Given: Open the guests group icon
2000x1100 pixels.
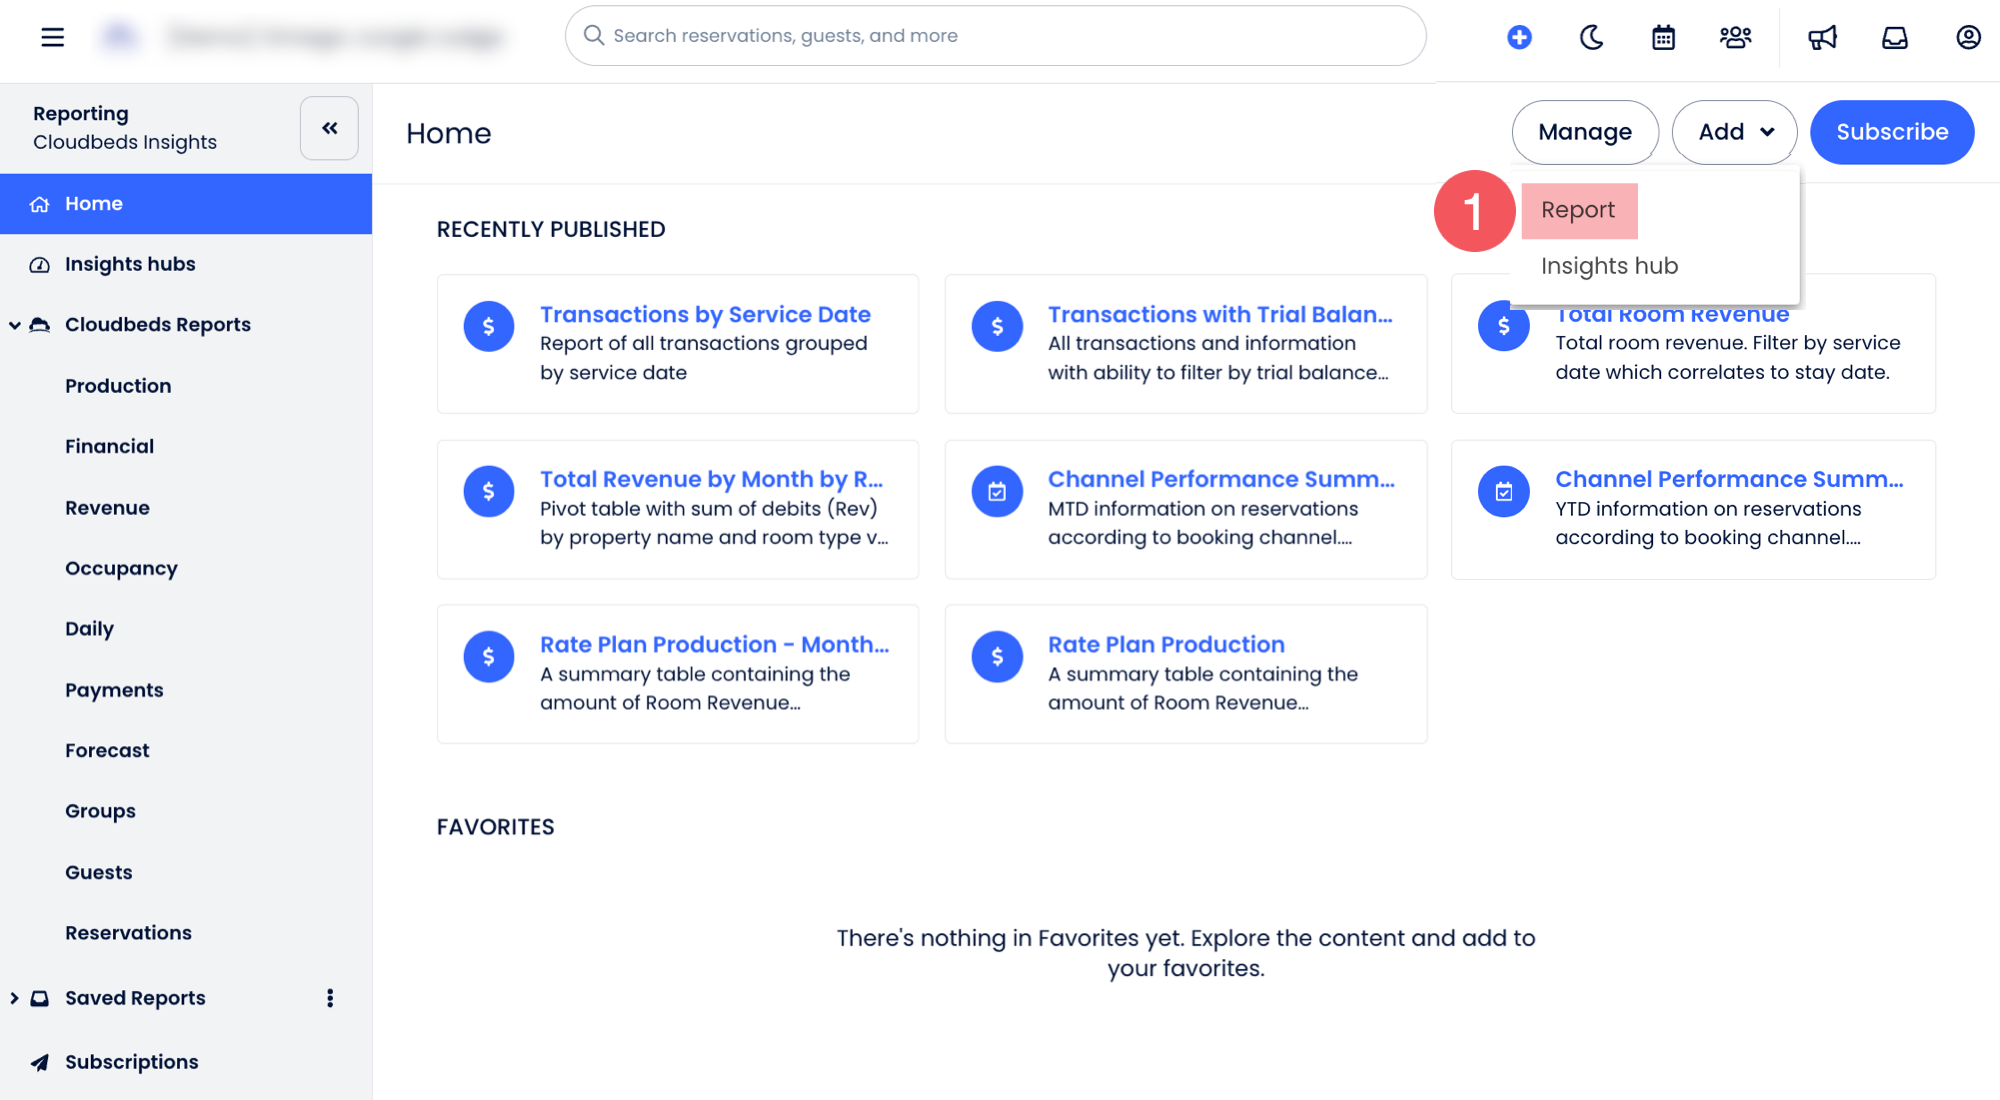Looking at the screenshot, I should click(x=1735, y=37).
